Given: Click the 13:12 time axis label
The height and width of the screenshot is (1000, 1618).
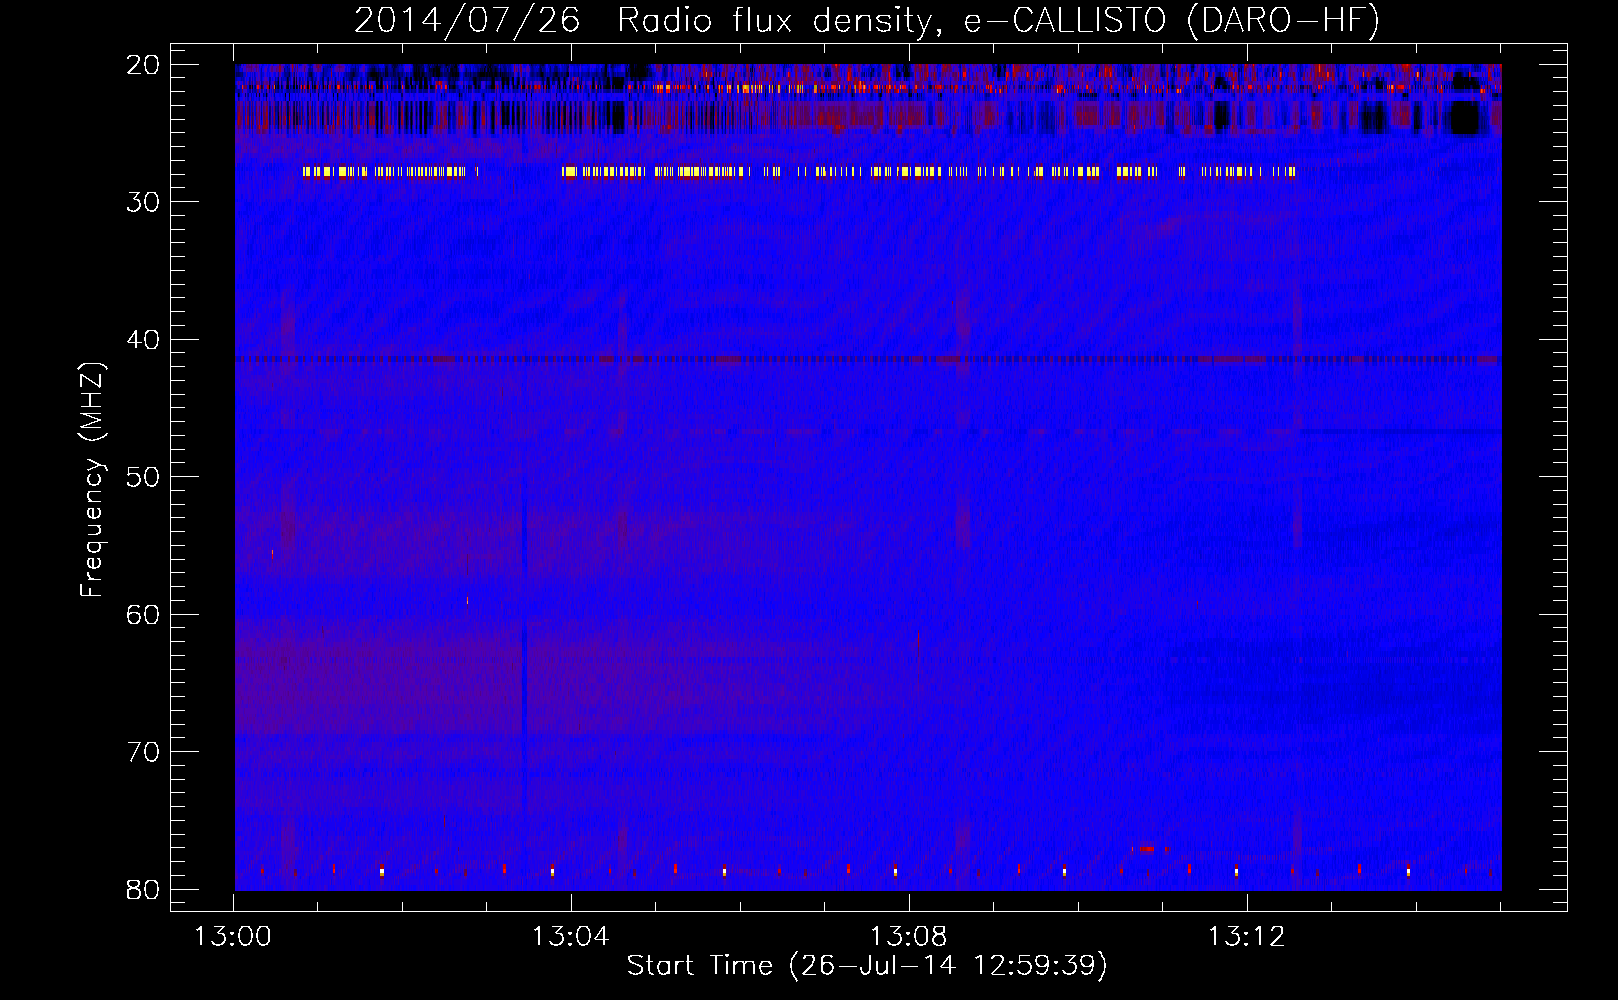Looking at the screenshot, I should coord(1247,937).
